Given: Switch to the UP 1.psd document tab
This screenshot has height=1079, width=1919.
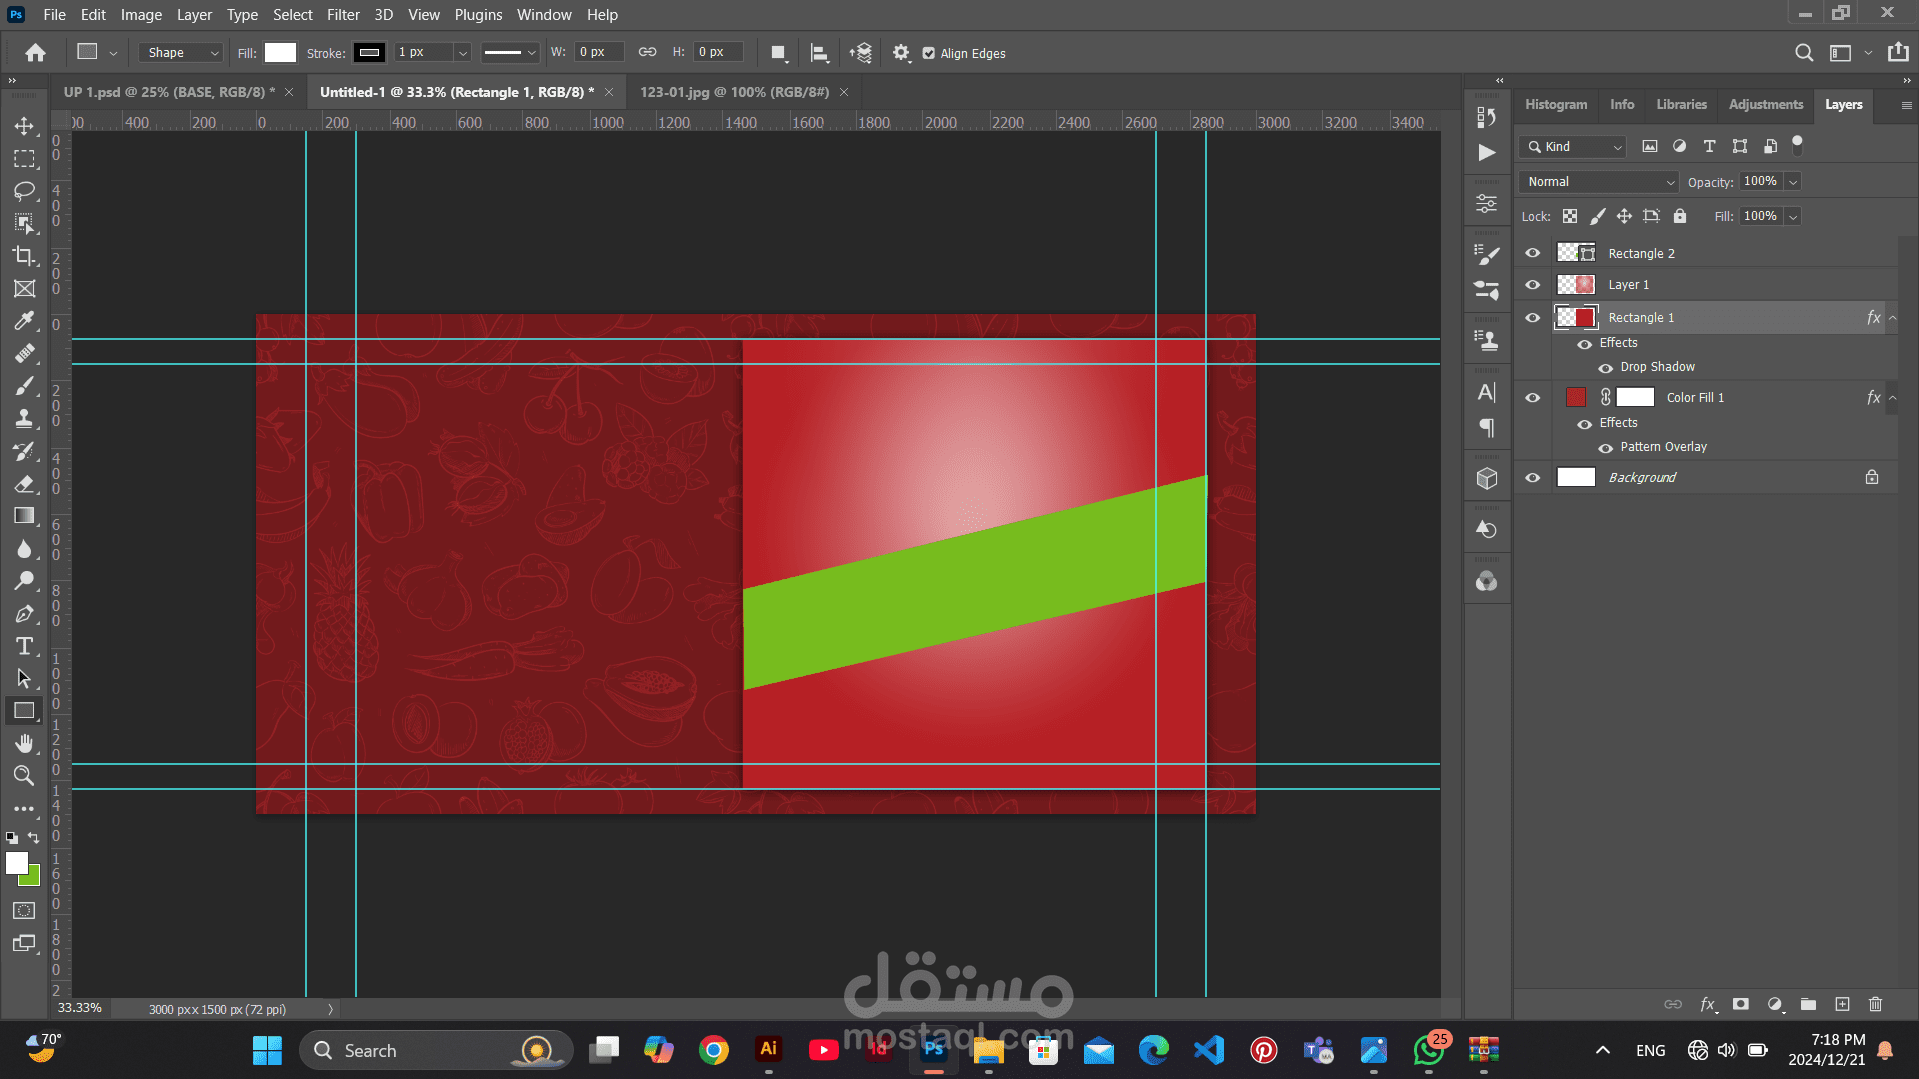Looking at the screenshot, I should click(168, 92).
